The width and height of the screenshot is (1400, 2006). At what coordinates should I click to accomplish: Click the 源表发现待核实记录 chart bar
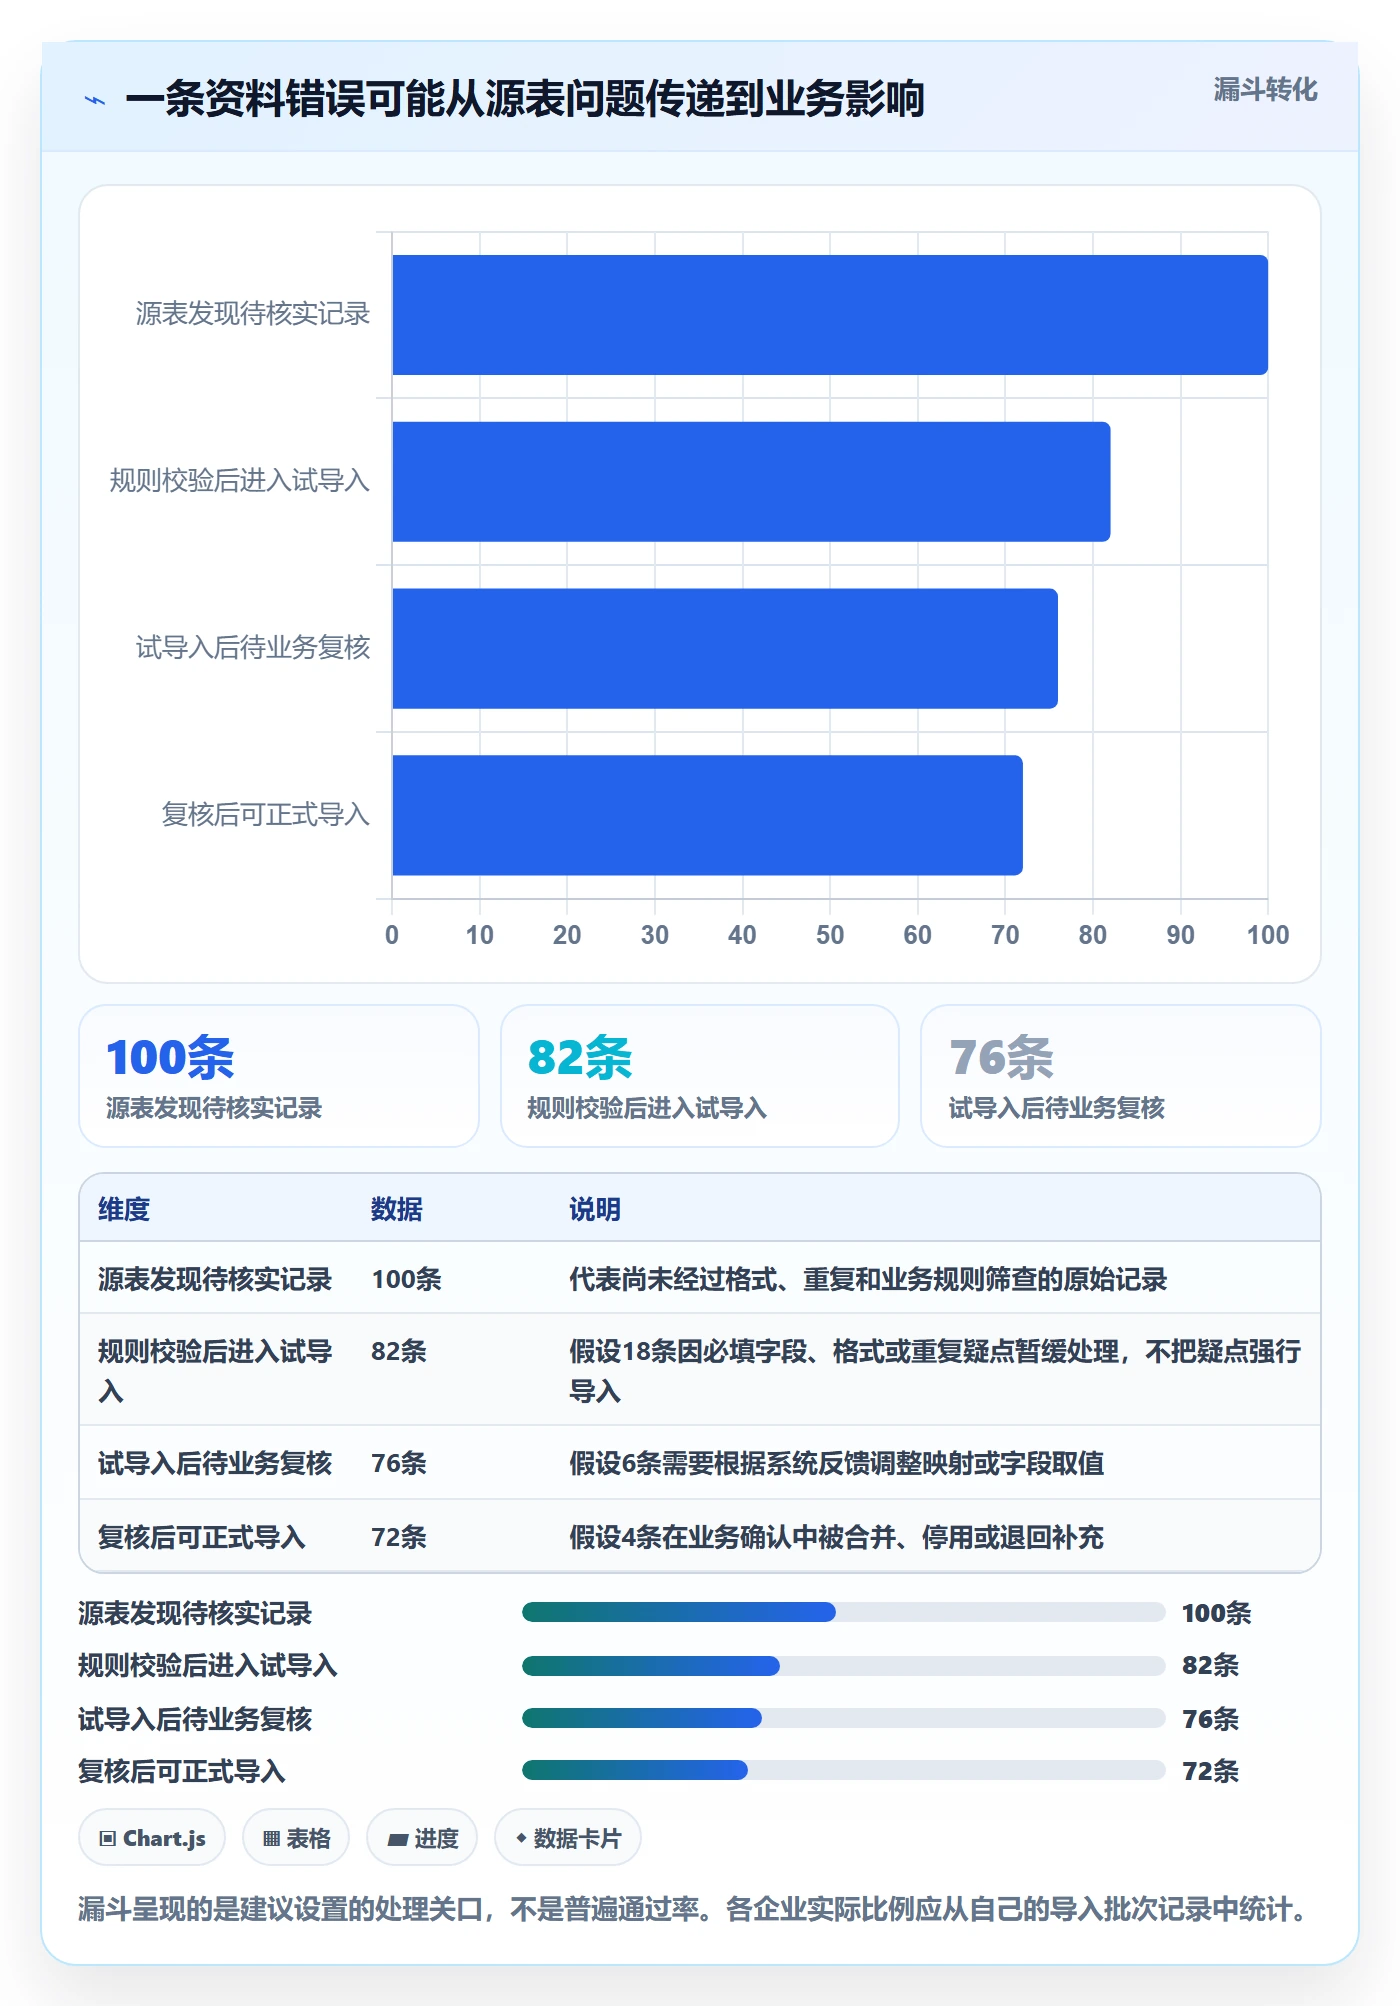click(830, 315)
